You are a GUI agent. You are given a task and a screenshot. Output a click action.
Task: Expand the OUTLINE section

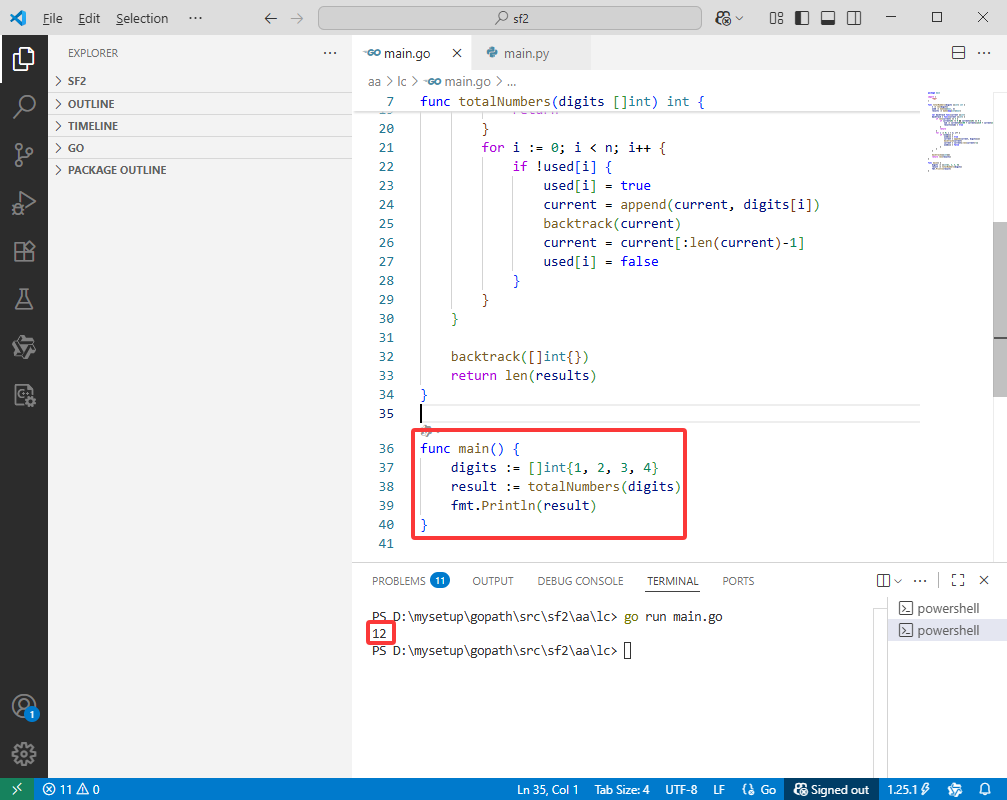[200, 104]
